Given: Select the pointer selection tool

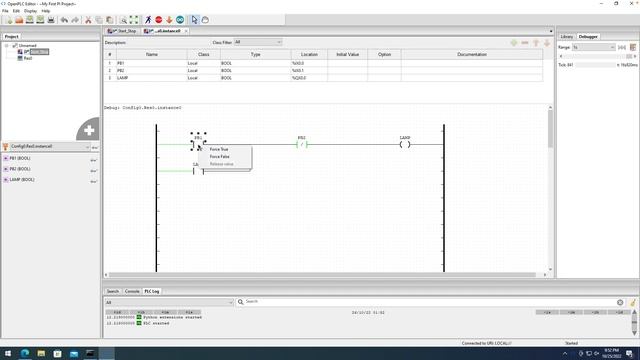Looking at the screenshot, I should (x=194, y=20).
